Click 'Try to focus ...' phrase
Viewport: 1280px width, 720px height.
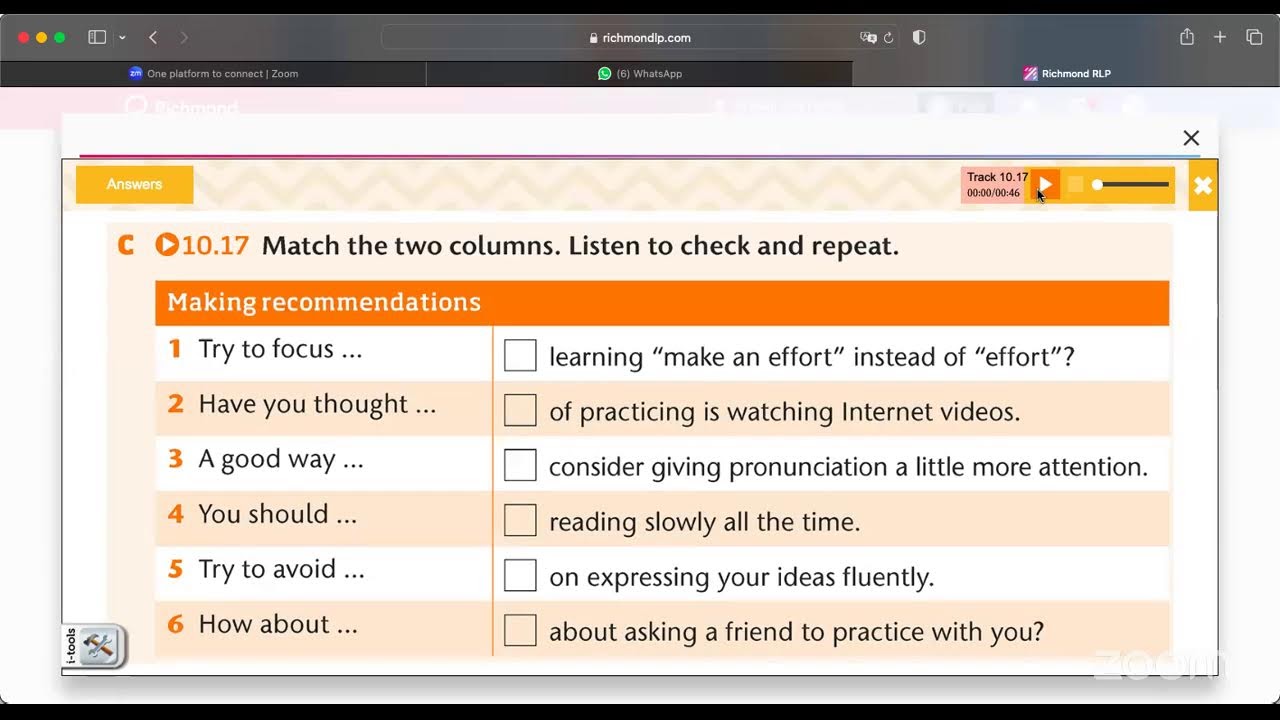pos(280,349)
